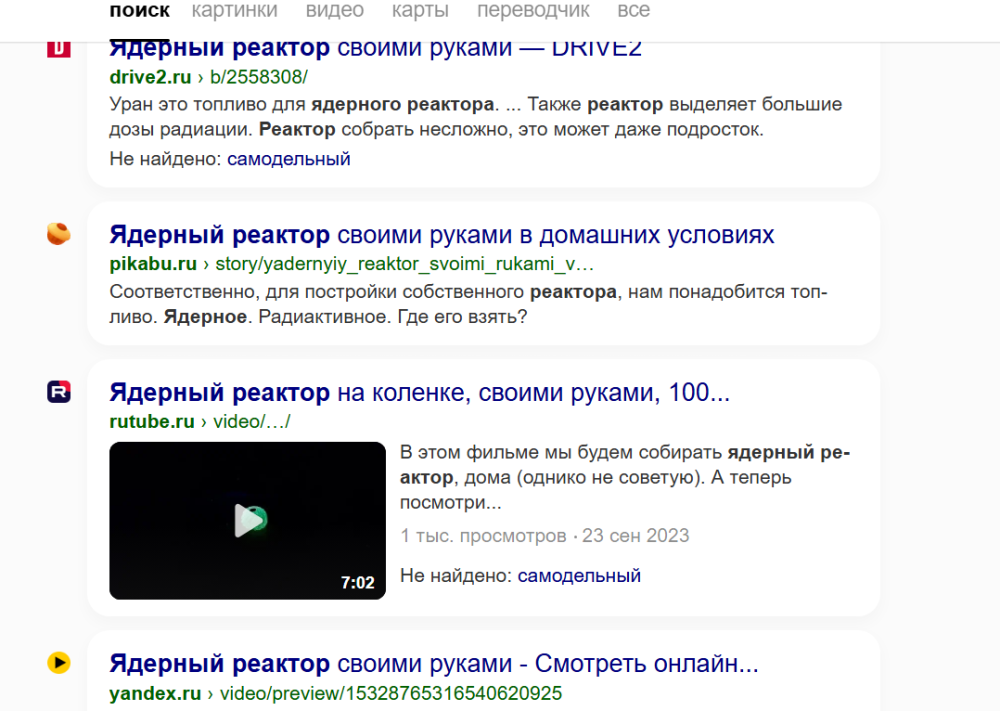1000x711 pixels.
Task: Open the drive2.ru domain link
Action: pyautogui.click(x=150, y=77)
